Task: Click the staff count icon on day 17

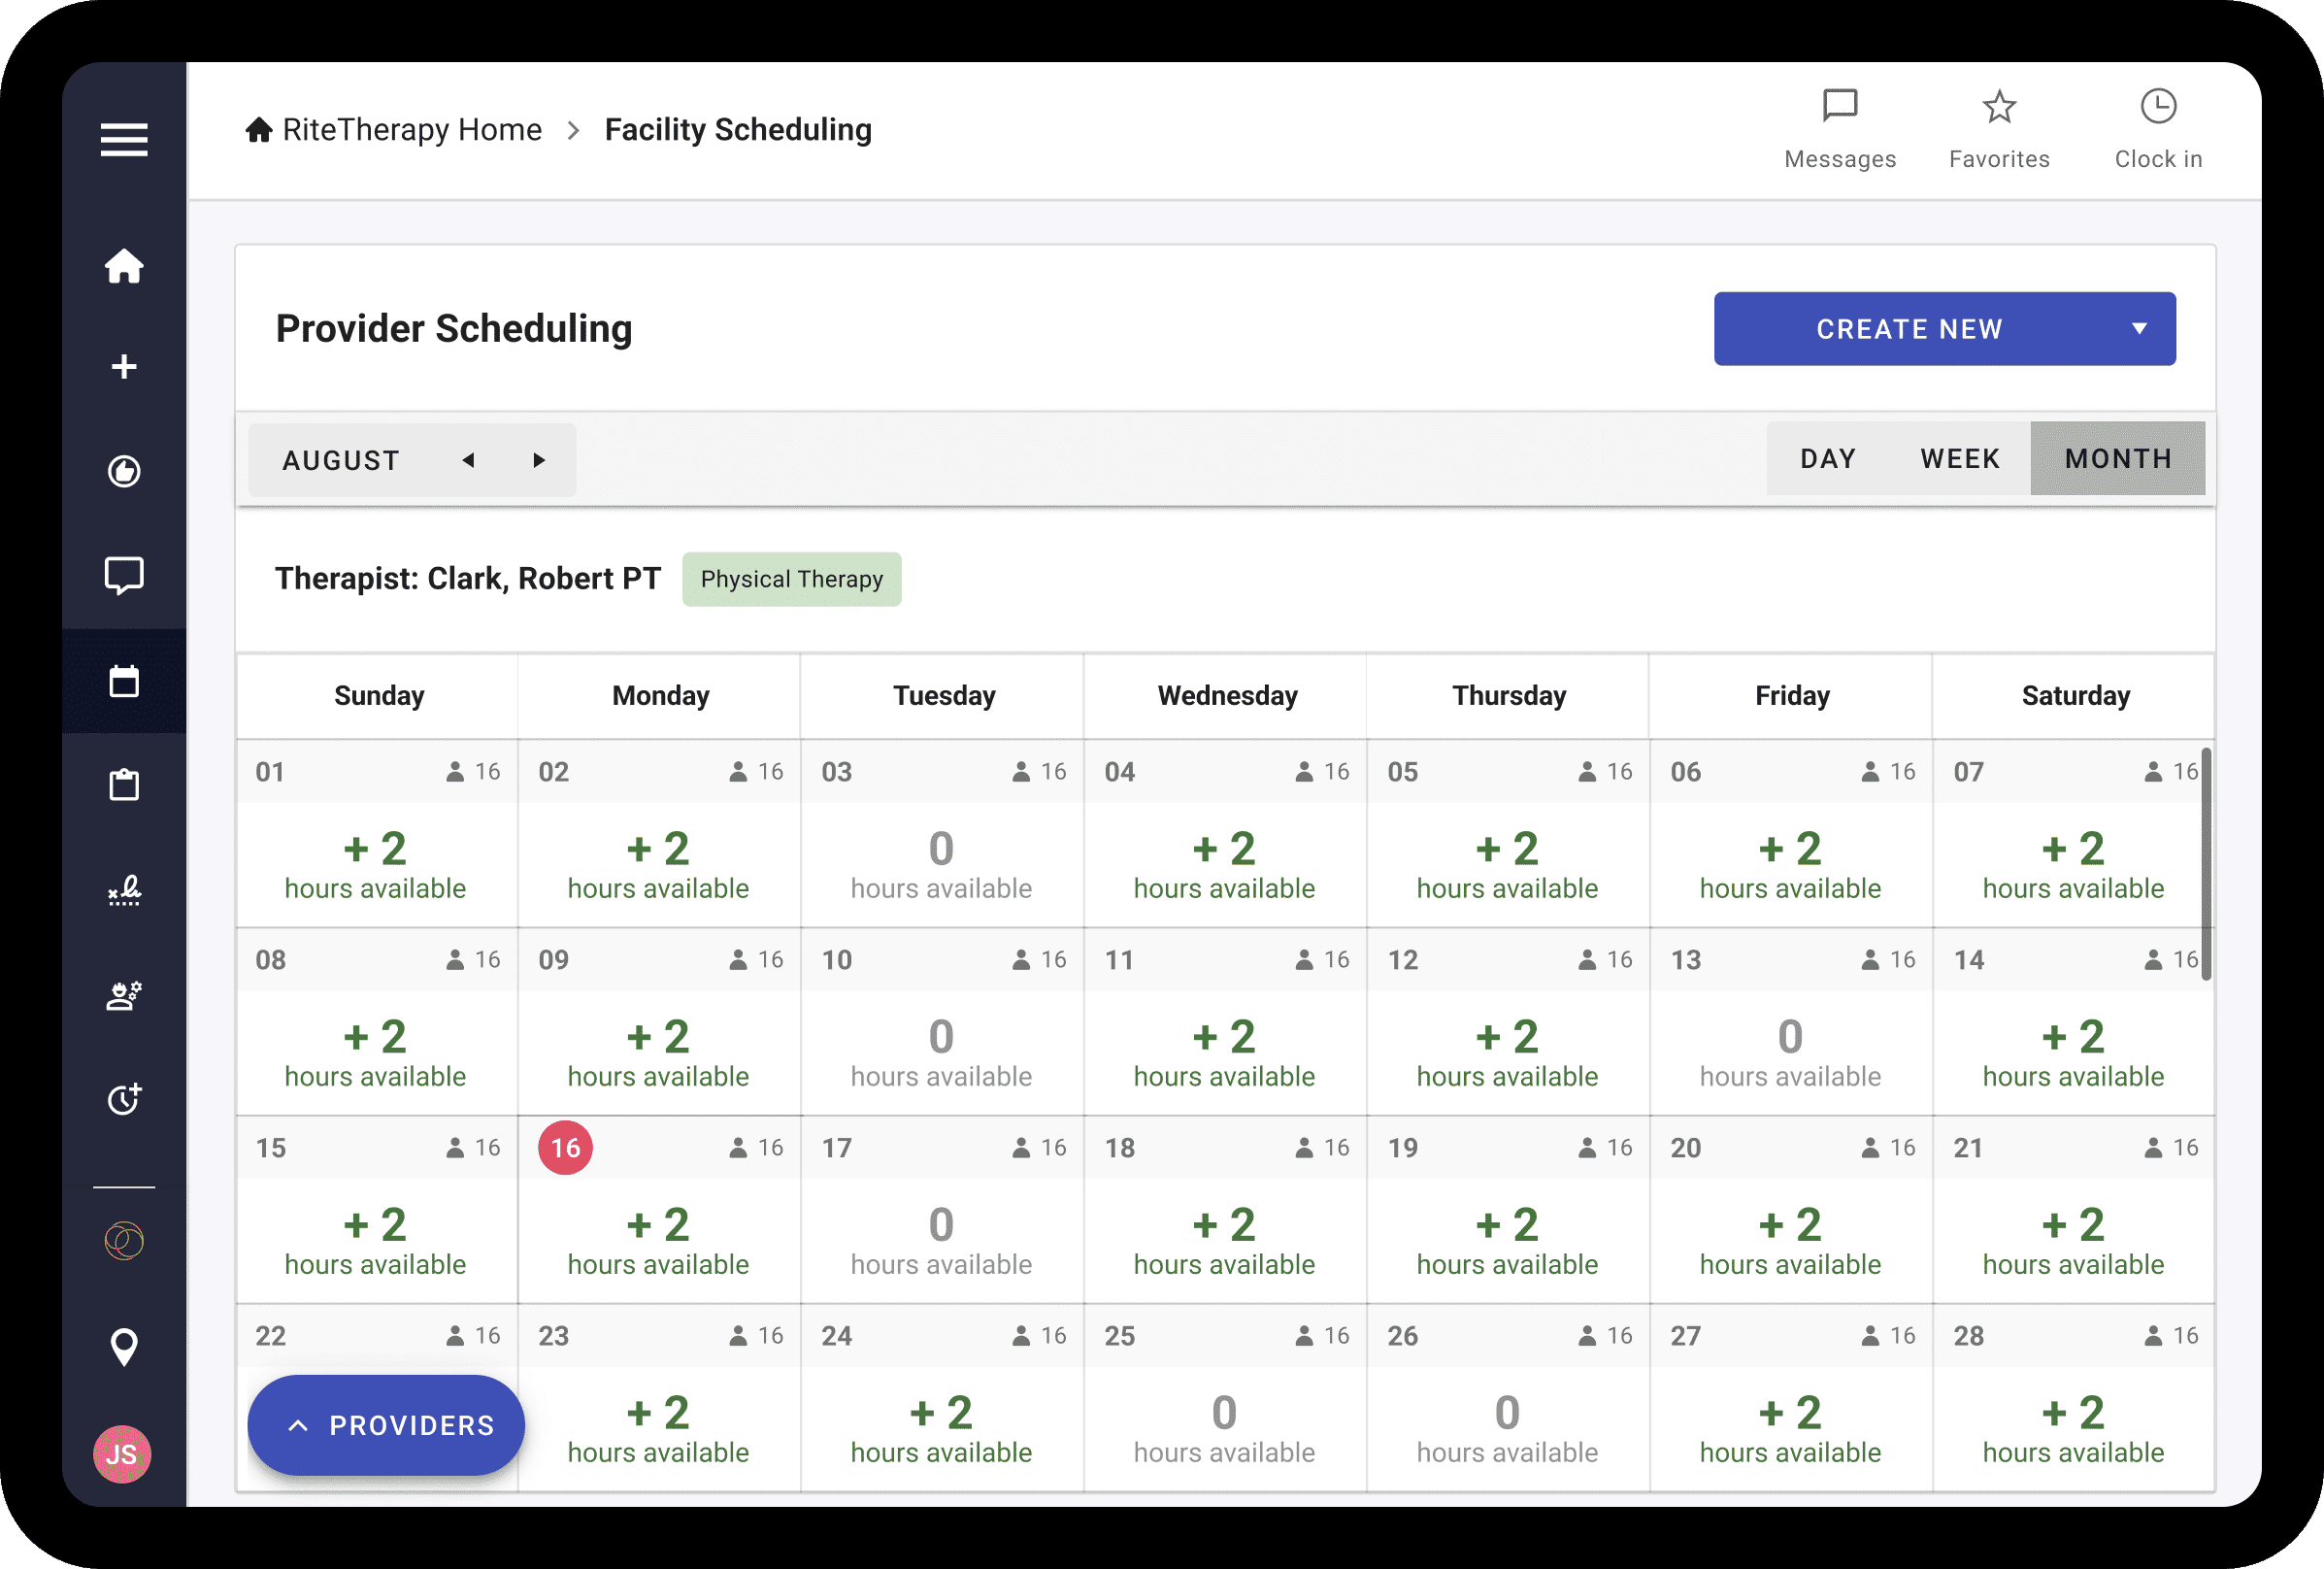Action: click(1021, 1147)
